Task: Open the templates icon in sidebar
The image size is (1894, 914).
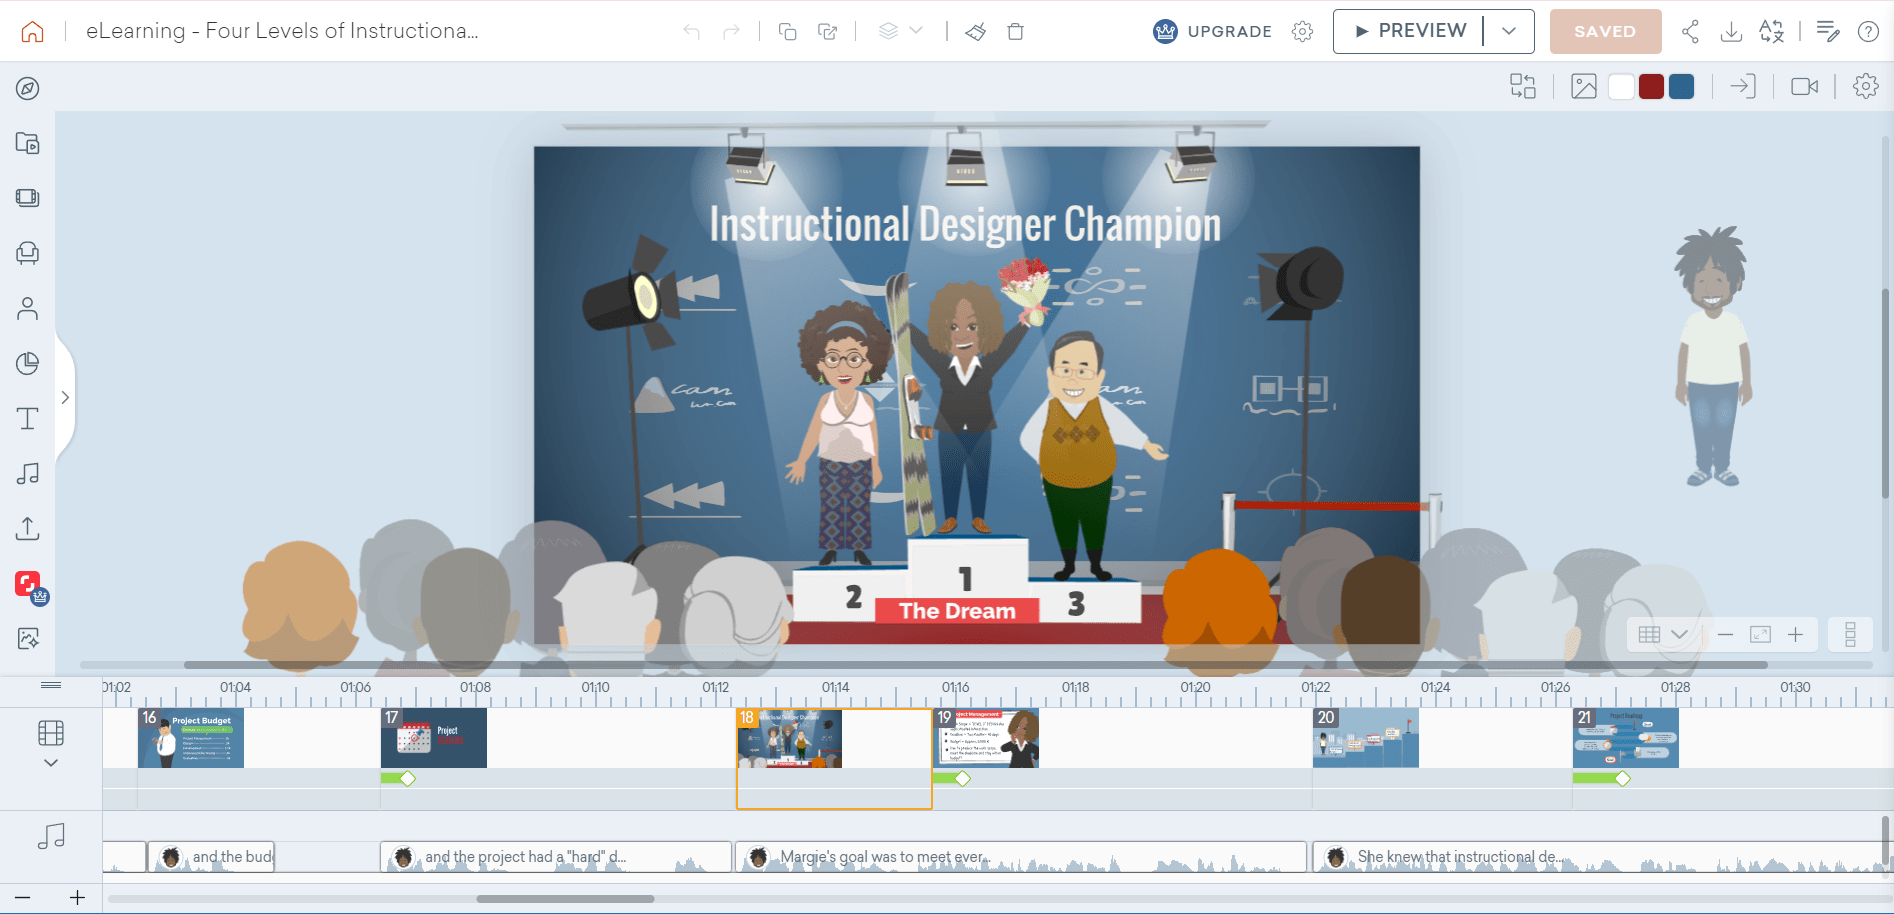Action: point(28,143)
